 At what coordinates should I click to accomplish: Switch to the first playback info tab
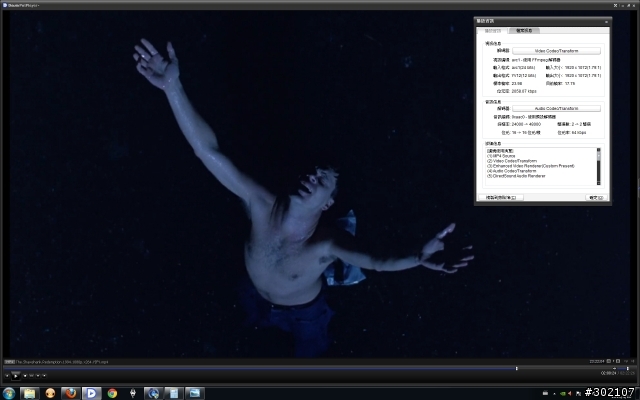pos(493,31)
